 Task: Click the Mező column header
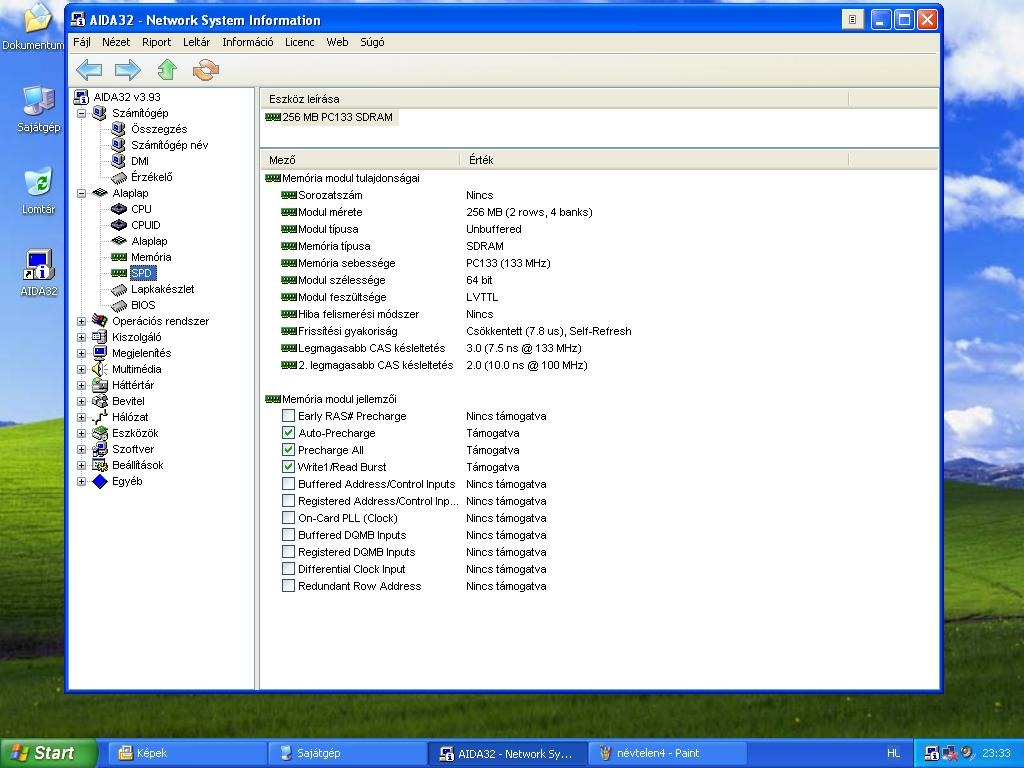pos(360,159)
